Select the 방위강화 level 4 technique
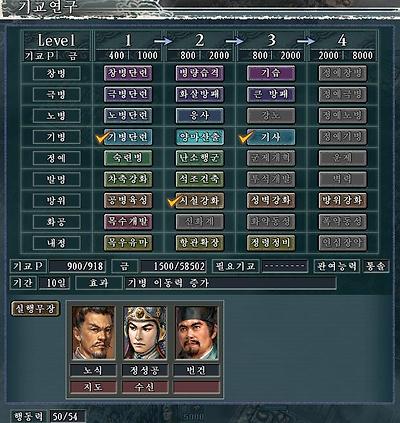Screen dimensions: 400x423 tap(343, 200)
